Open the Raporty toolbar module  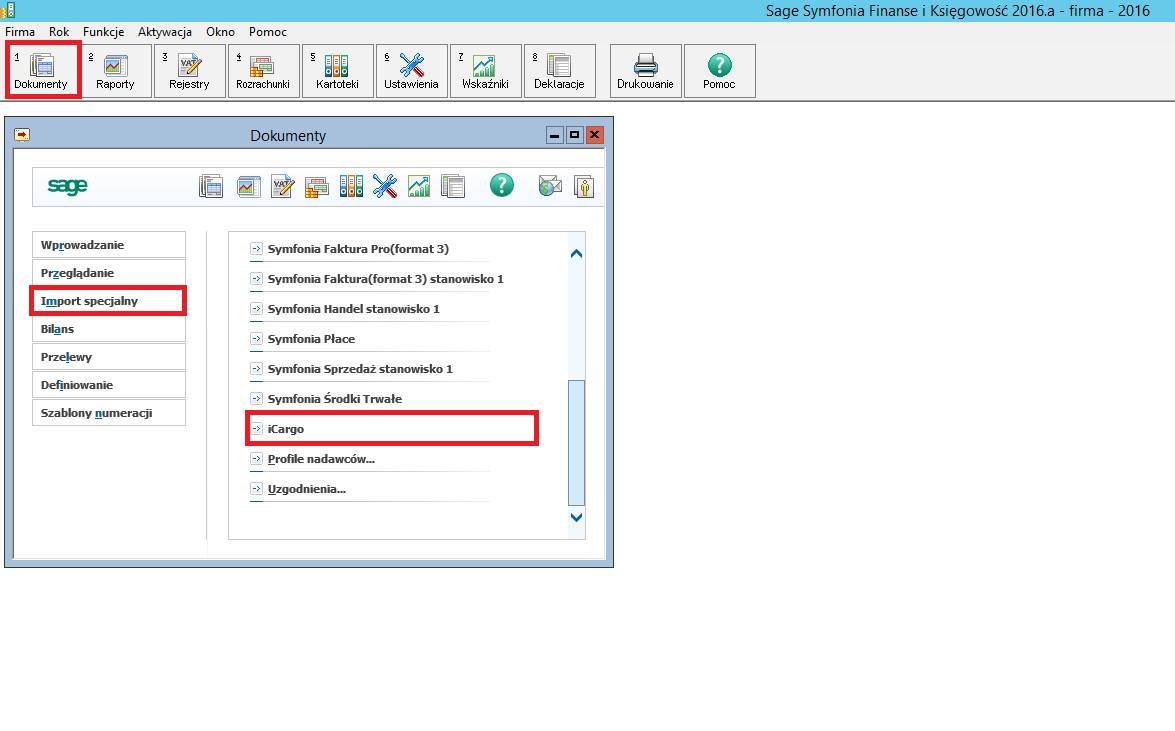pyautogui.click(x=115, y=71)
